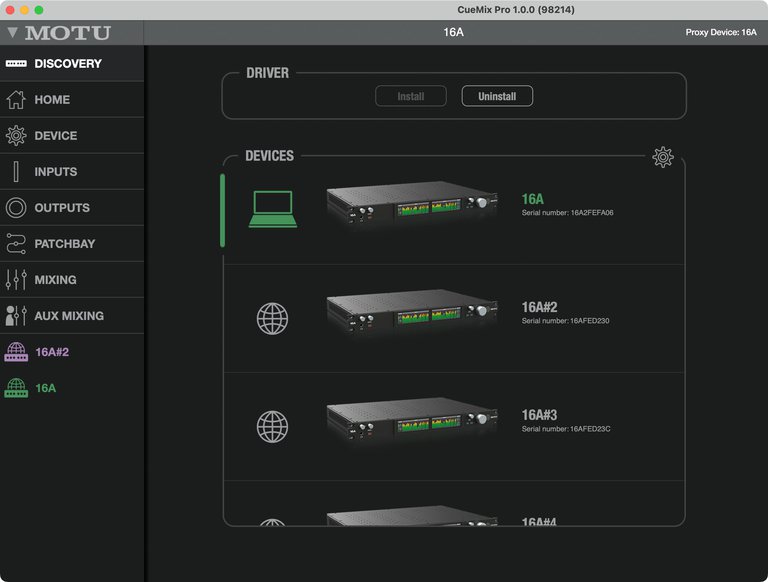Select the 16A#3 device name label
The image size is (768, 582).
tap(539, 415)
